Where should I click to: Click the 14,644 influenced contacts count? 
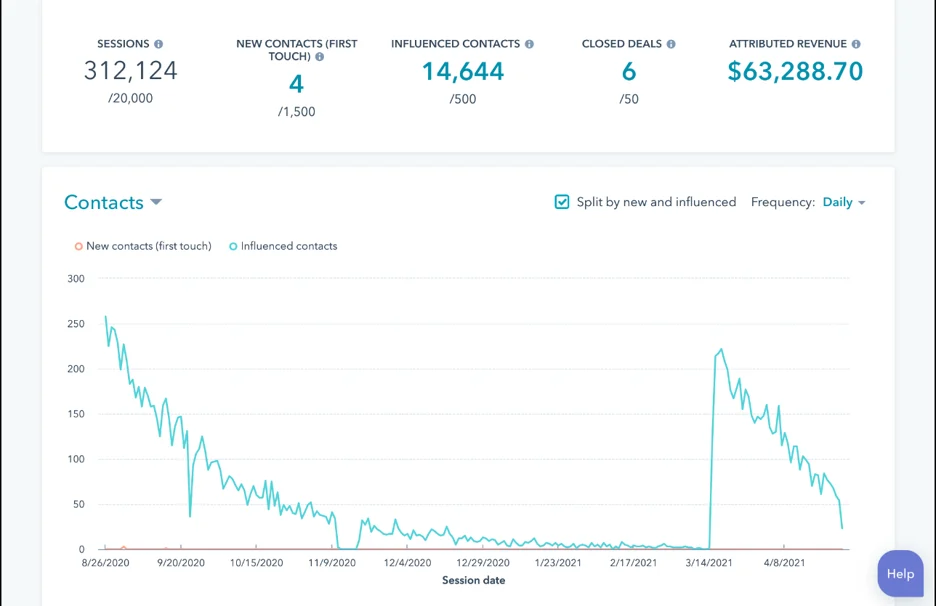[x=462, y=71]
